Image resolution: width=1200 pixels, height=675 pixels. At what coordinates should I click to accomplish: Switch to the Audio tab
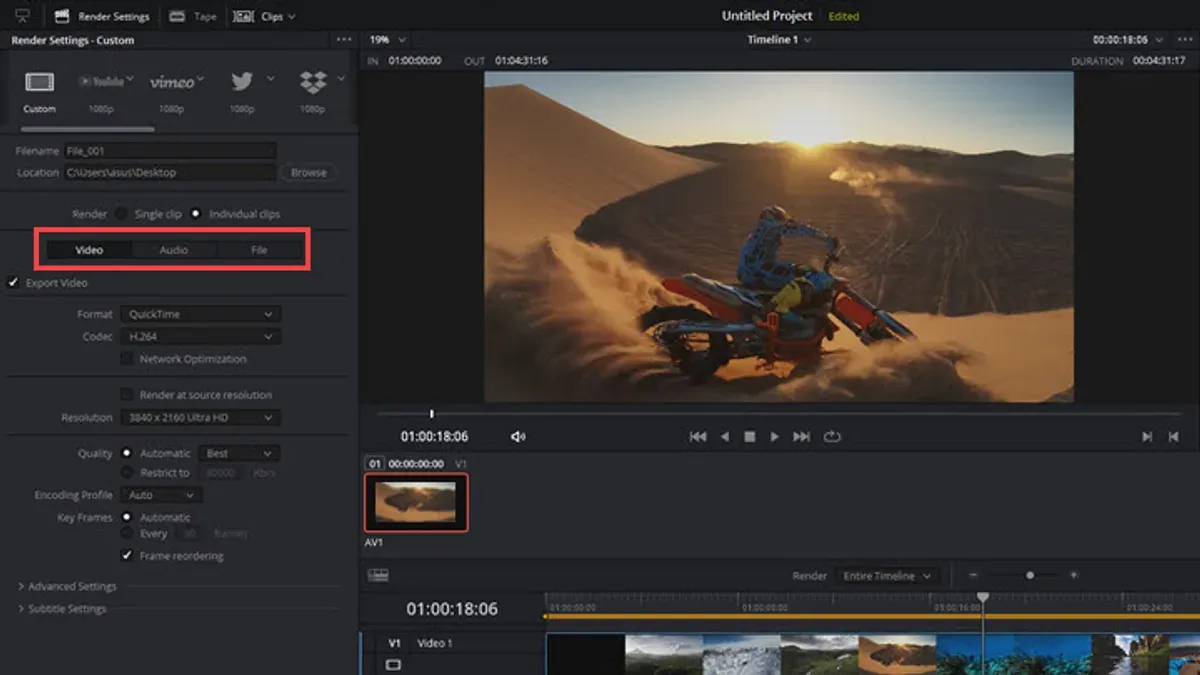click(x=174, y=250)
